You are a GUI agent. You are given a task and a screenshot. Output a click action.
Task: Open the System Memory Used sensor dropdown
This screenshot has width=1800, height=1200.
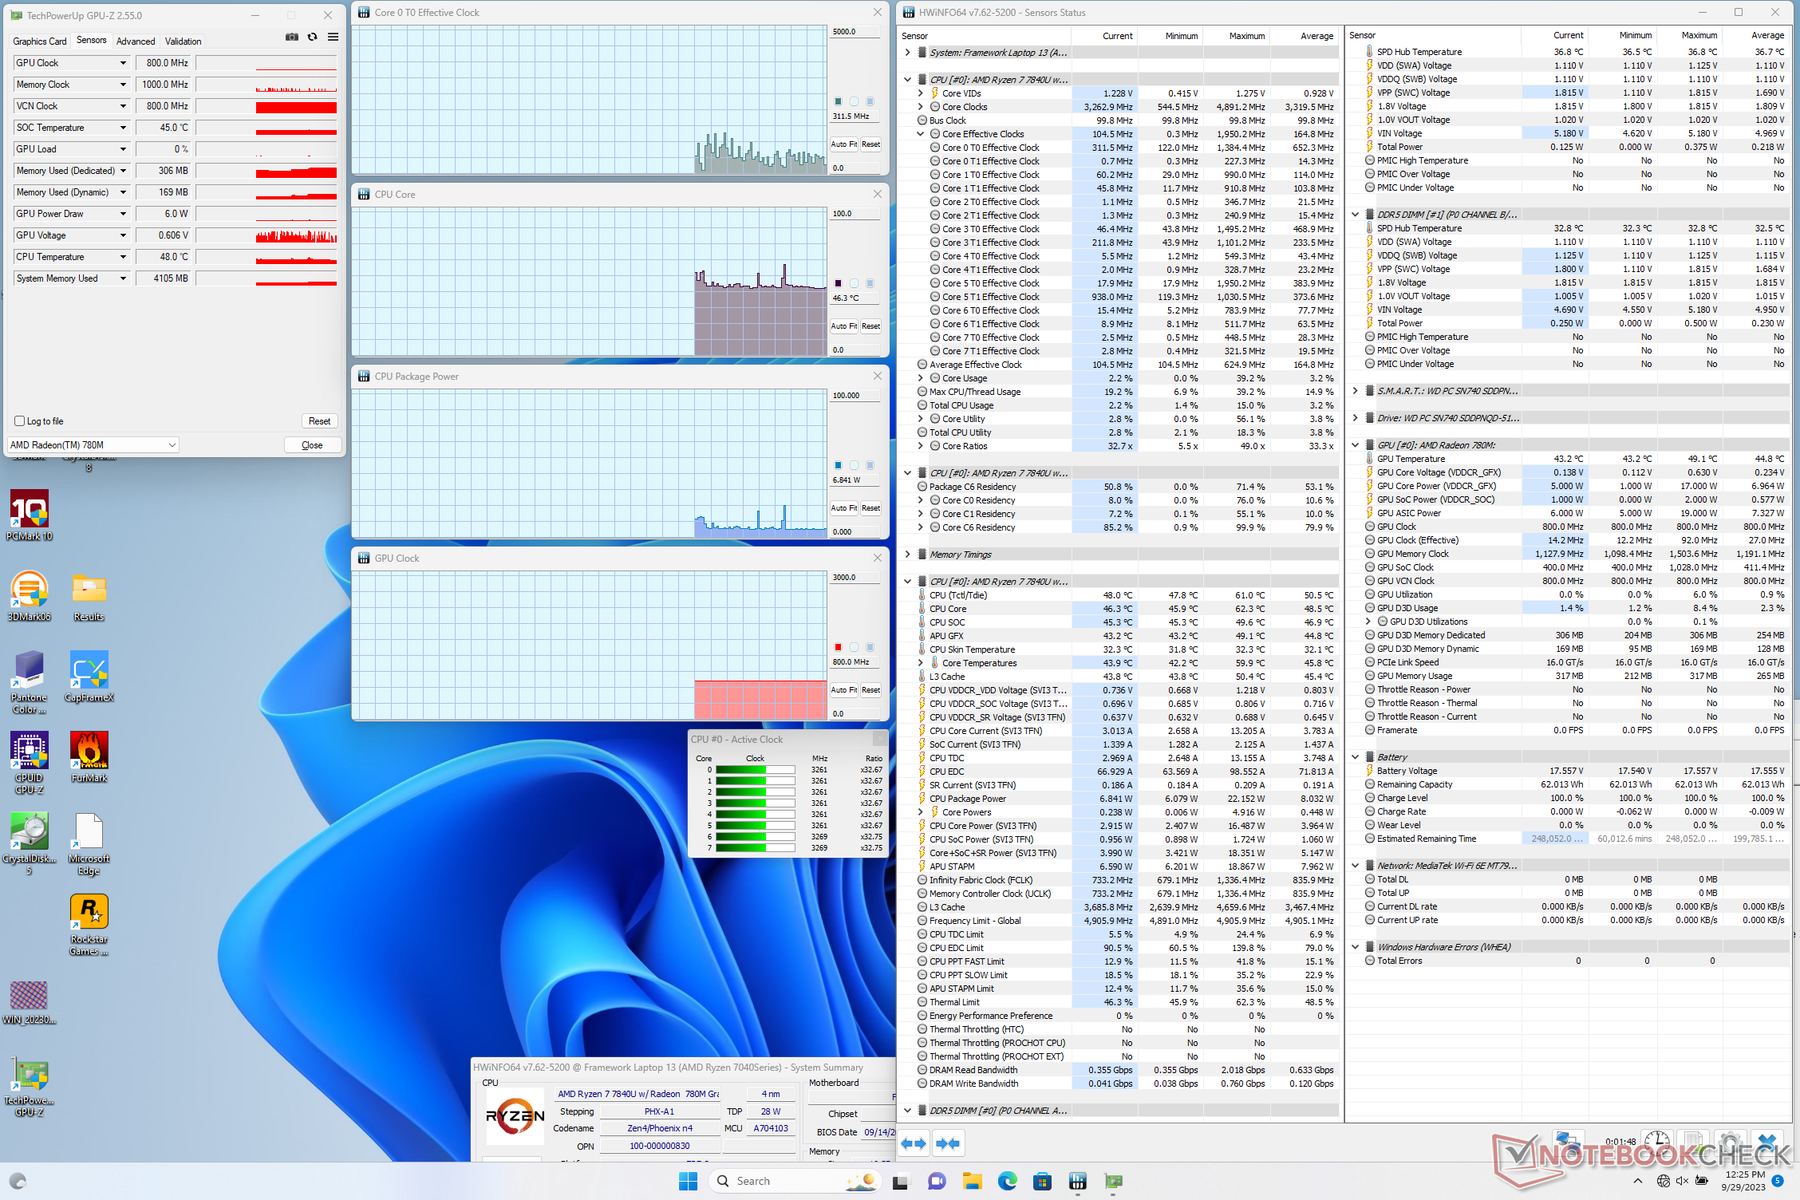coord(123,279)
